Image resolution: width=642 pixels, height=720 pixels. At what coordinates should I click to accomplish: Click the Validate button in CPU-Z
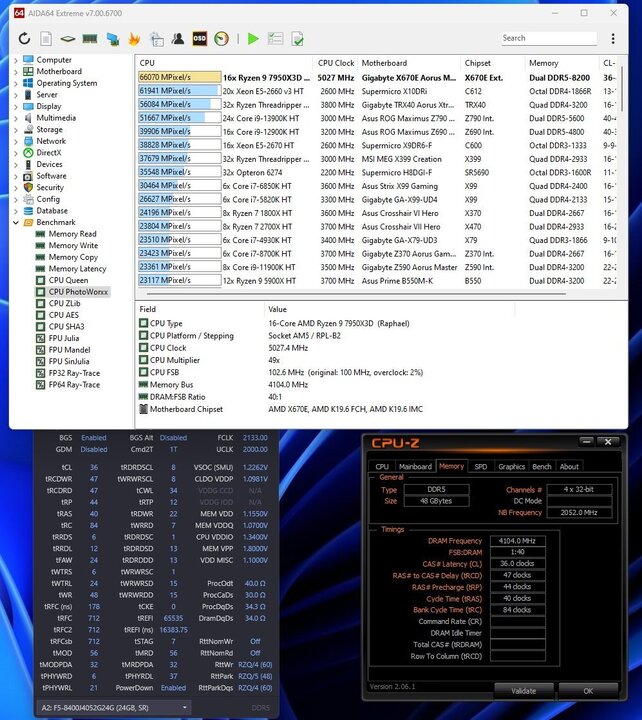pyautogui.click(x=523, y=690)
